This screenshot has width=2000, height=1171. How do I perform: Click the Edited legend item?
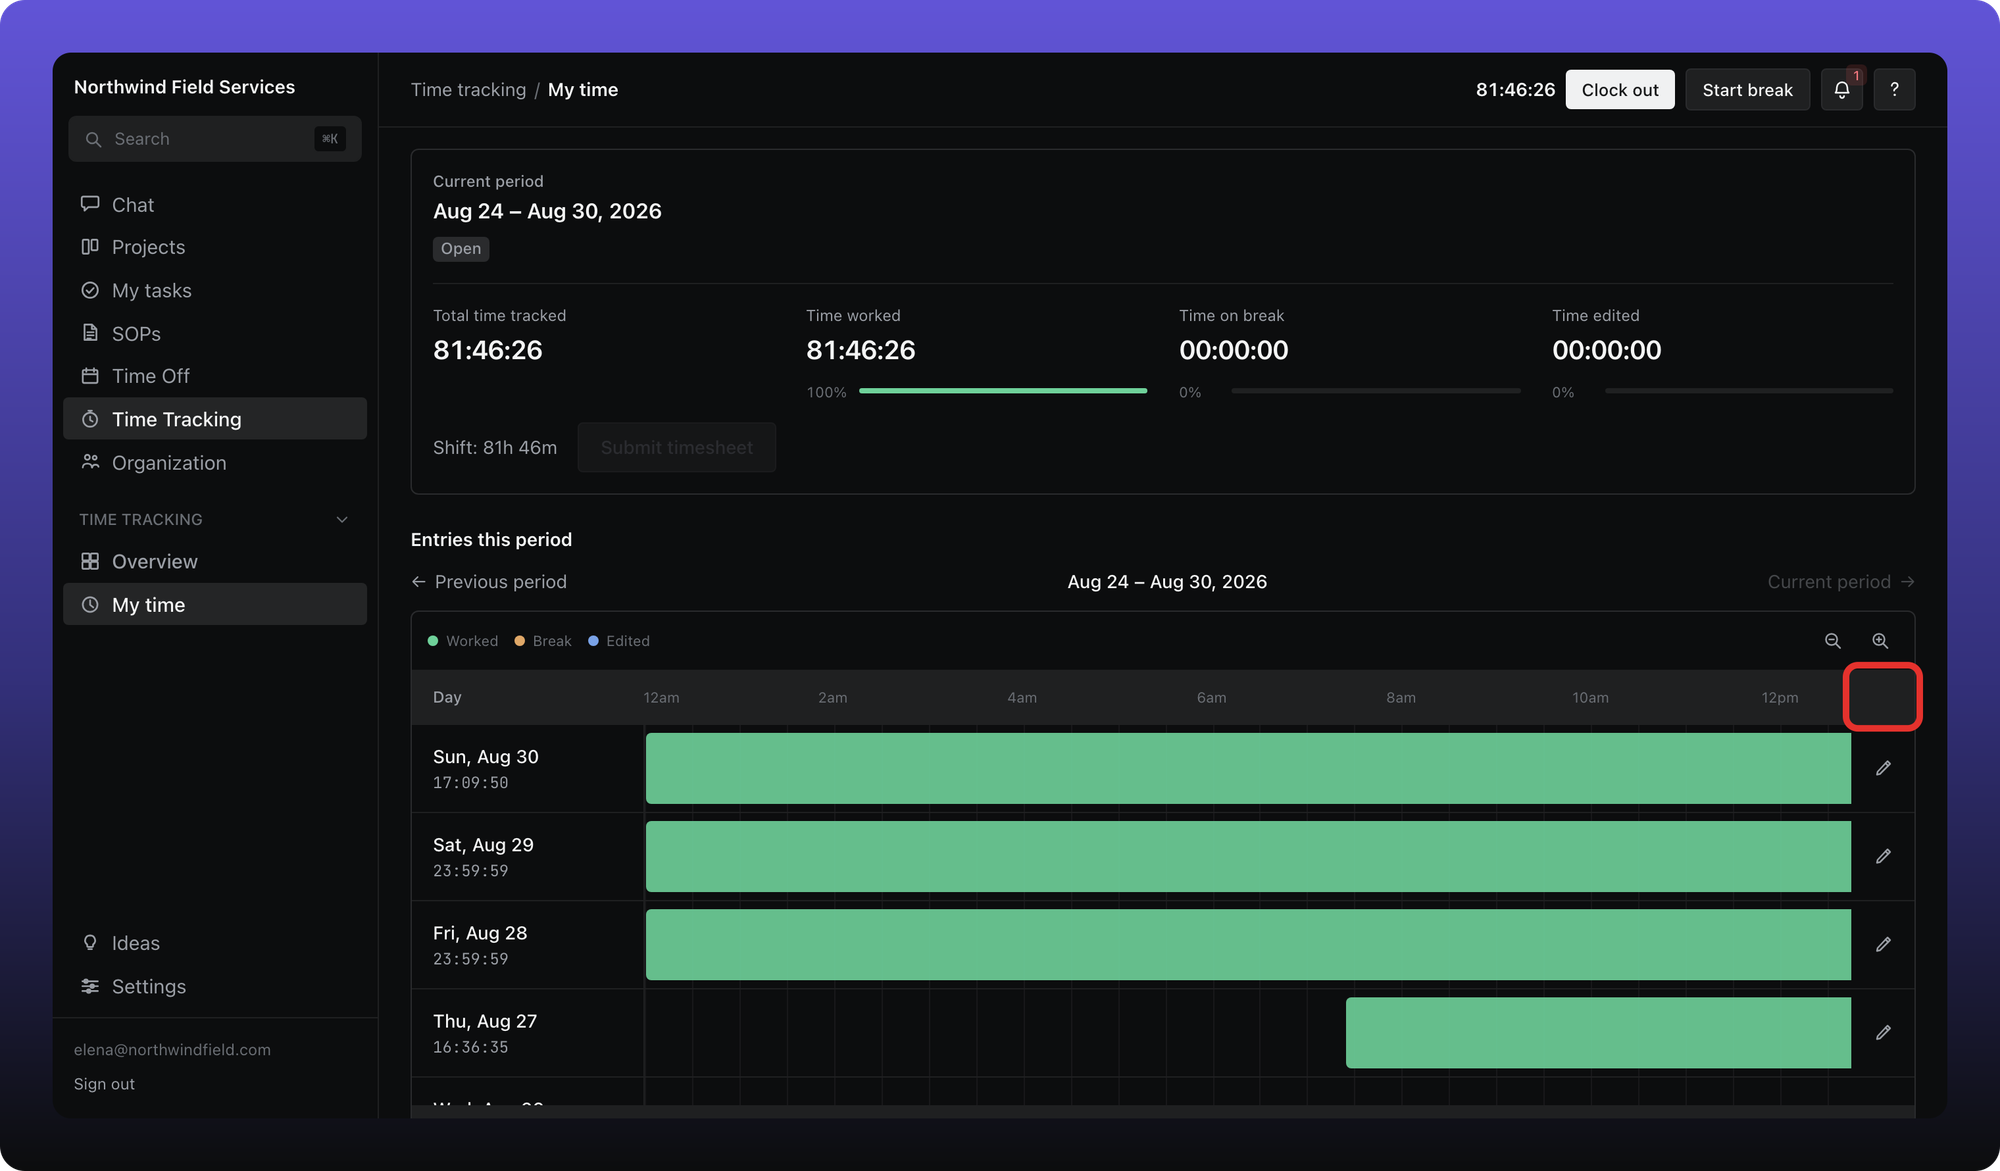click(x=619, y=641)
